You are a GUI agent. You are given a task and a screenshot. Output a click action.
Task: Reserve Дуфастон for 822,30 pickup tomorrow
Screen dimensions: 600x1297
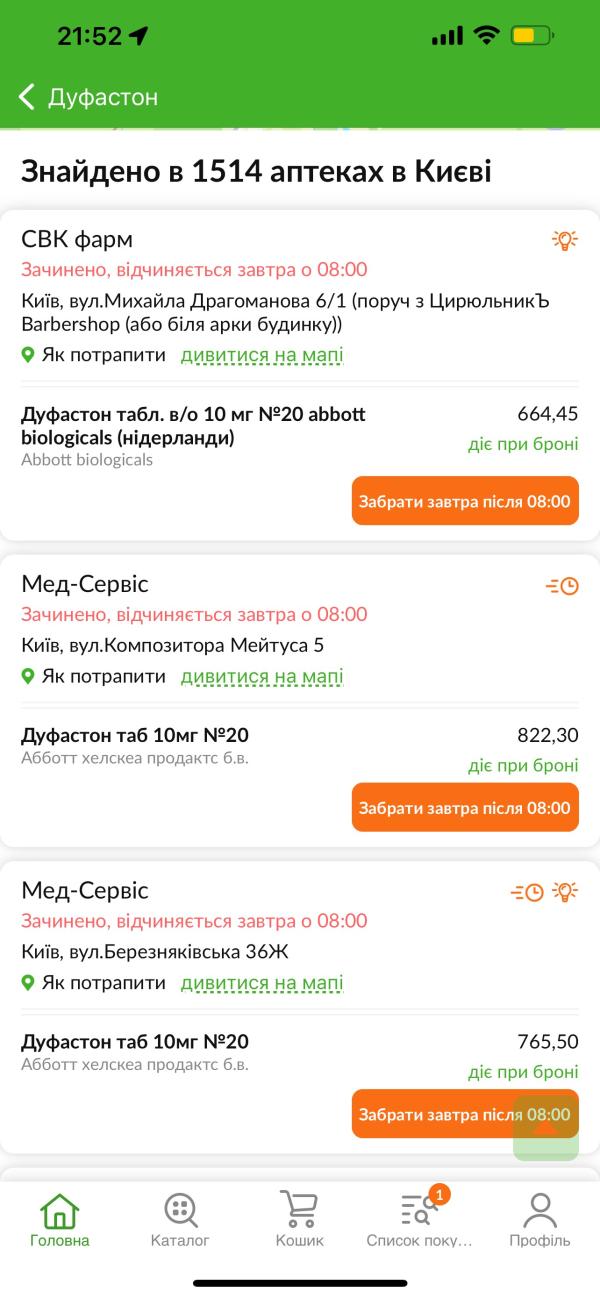pyautogui.click(x=465, y=807)
